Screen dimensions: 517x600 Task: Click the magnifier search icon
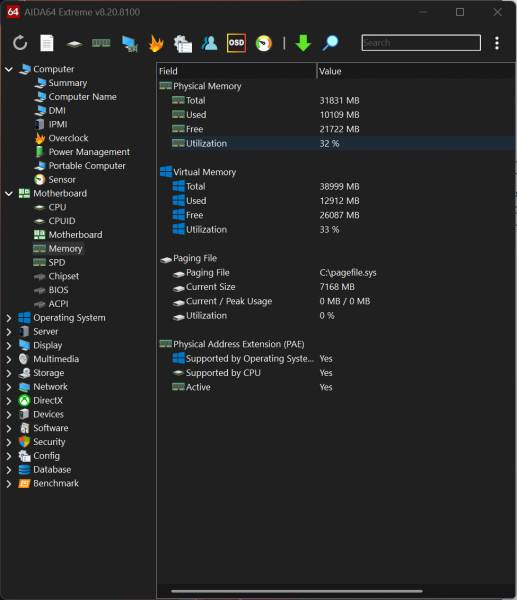pos(330,43)
